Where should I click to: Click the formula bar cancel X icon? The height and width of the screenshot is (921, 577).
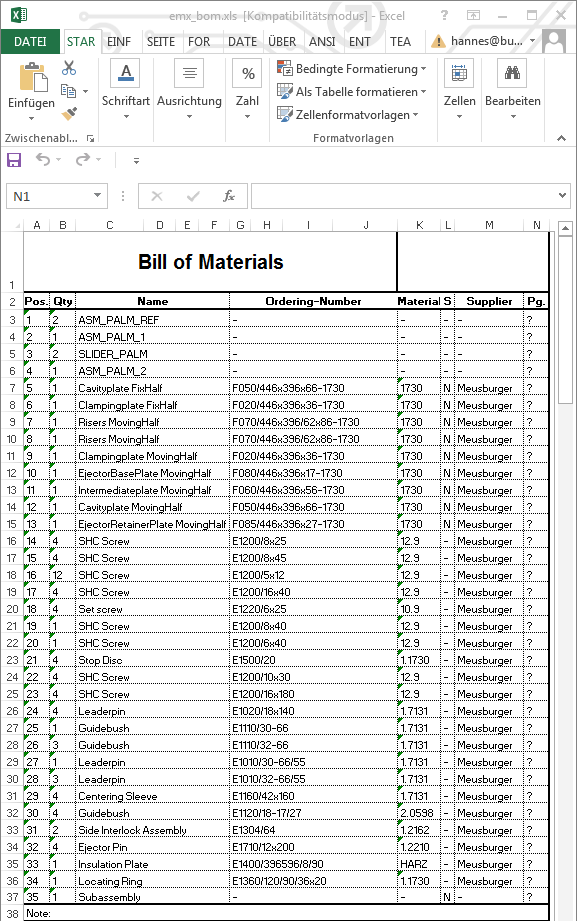pyautogui.click(x=157, y=196)
